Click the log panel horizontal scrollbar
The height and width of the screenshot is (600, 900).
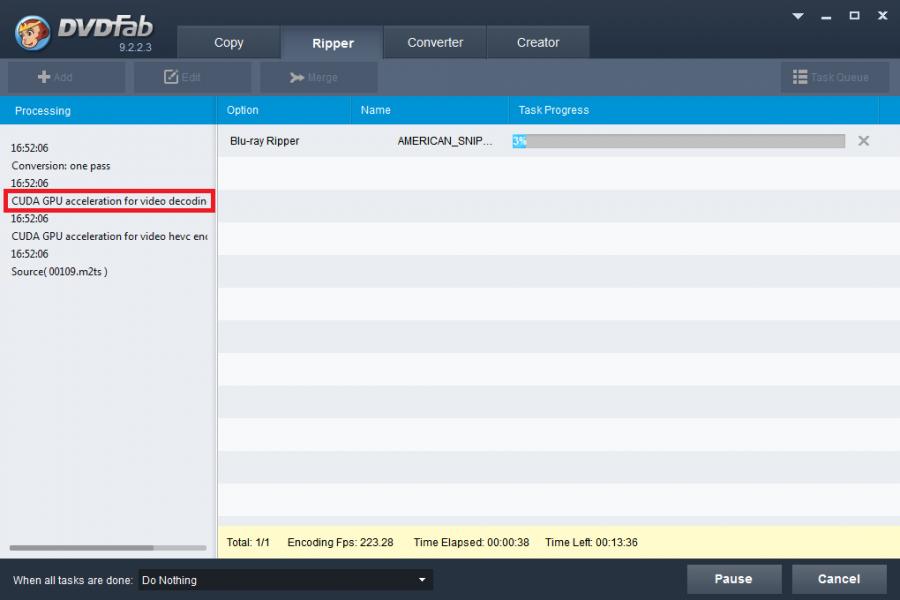[82, 548]
